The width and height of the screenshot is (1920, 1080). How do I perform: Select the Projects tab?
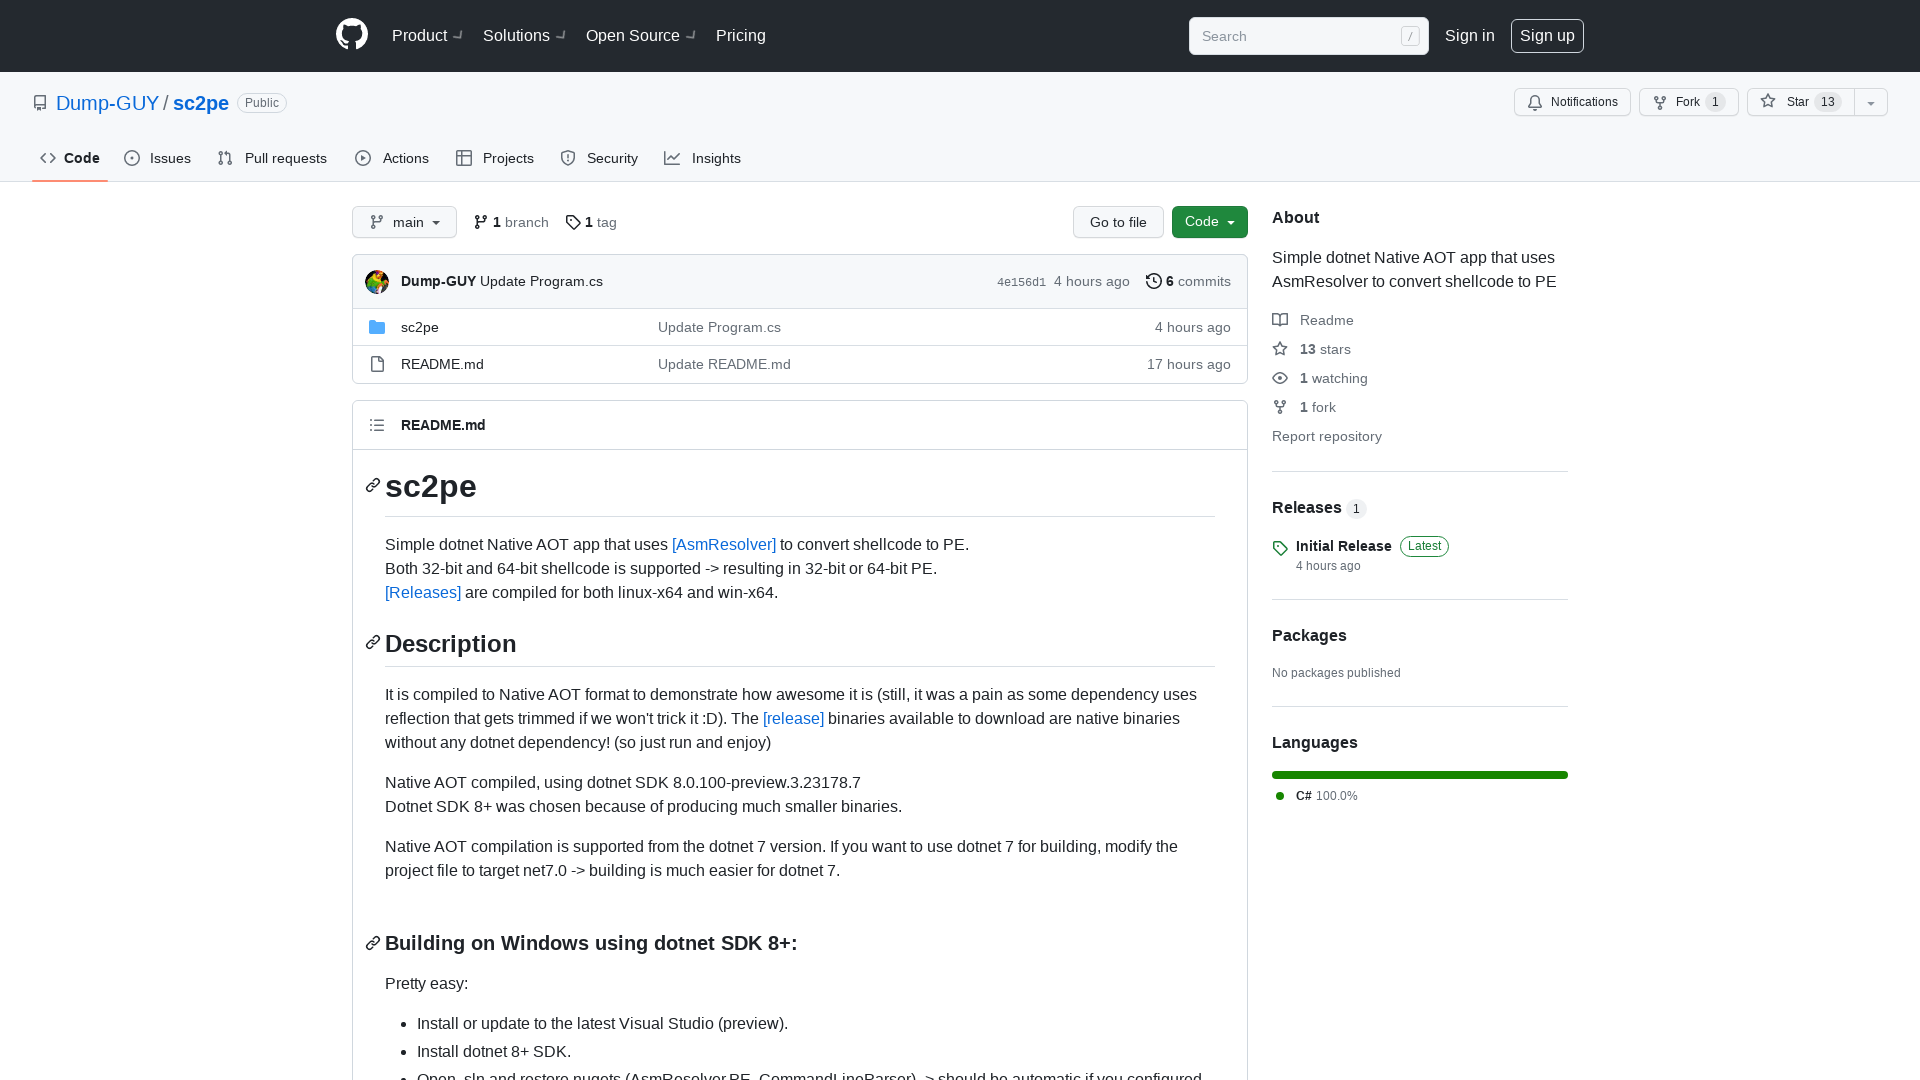tap(495, 158)
